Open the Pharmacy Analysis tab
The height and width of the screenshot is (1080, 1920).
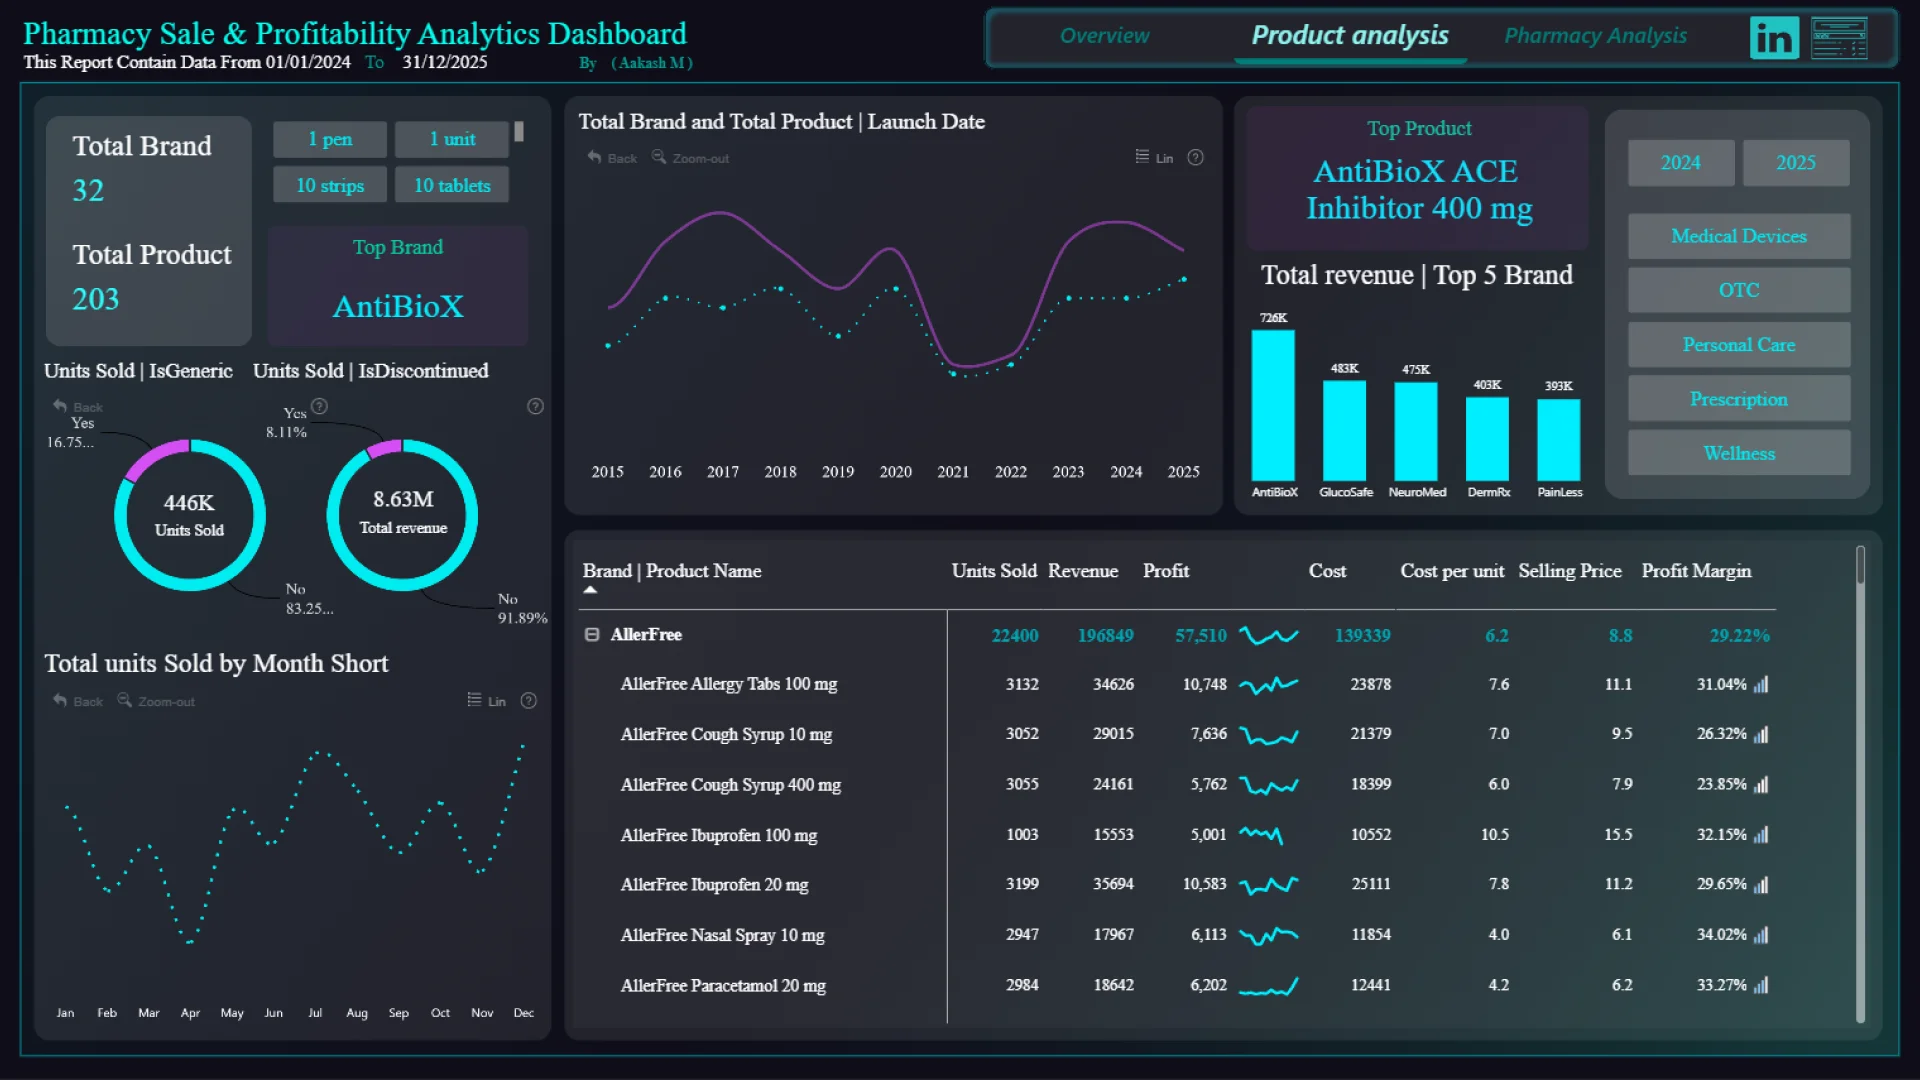(x=1595, y=36)
